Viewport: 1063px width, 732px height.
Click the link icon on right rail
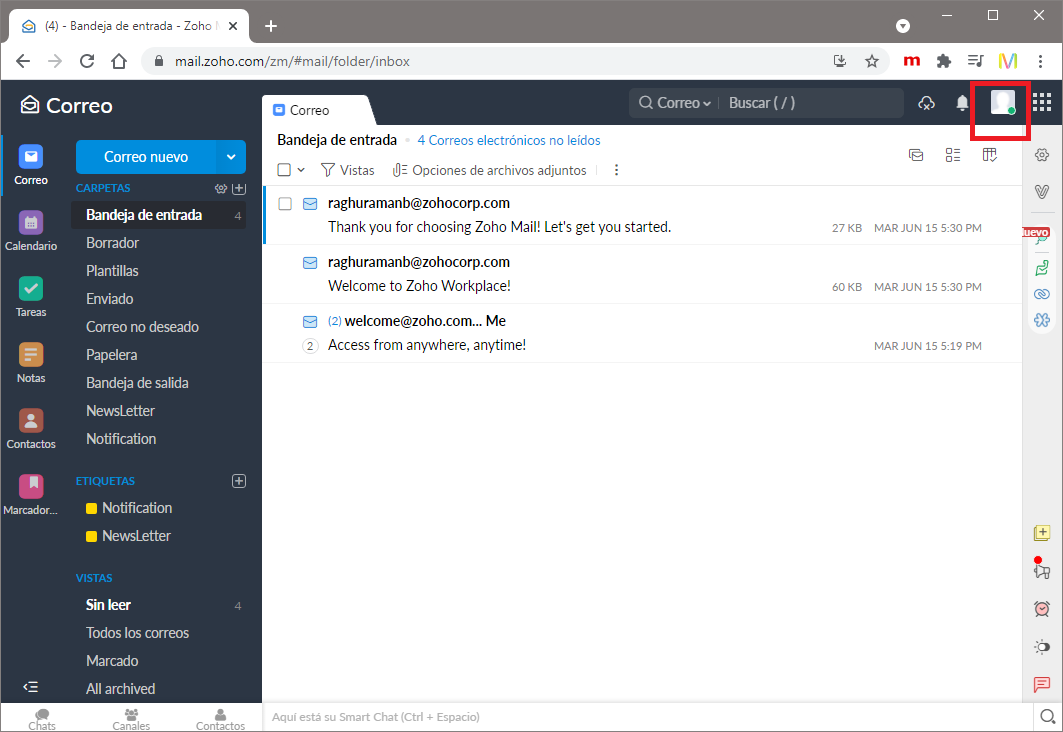1042,294
